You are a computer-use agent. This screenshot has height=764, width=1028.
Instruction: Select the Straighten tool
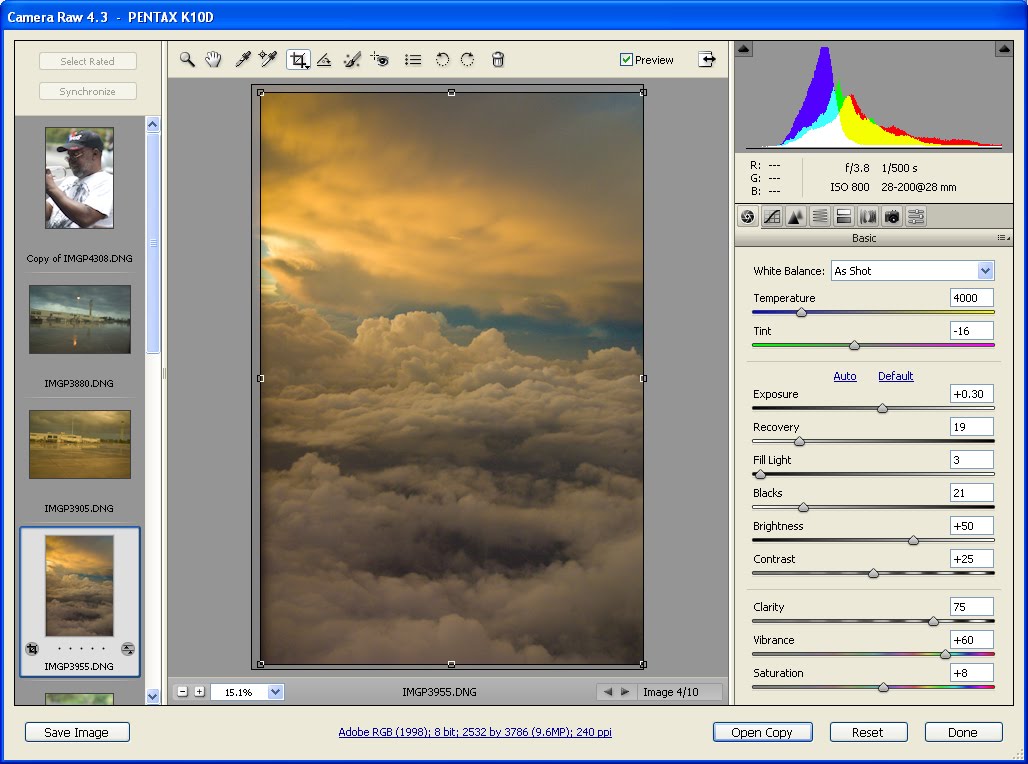click(324, 60)
